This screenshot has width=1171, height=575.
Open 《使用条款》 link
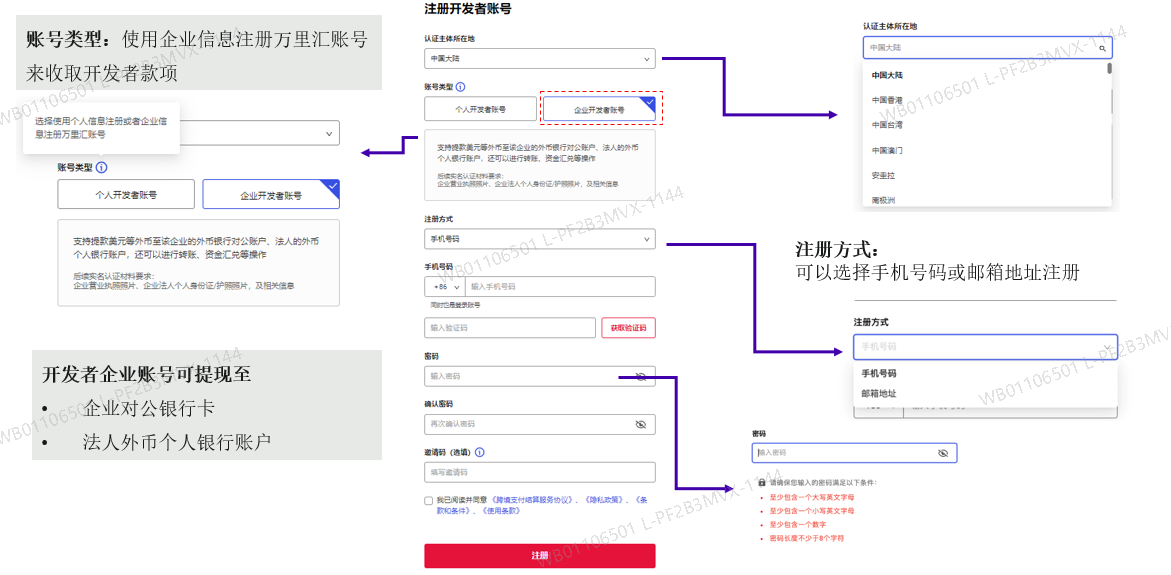tap(501, 511)
